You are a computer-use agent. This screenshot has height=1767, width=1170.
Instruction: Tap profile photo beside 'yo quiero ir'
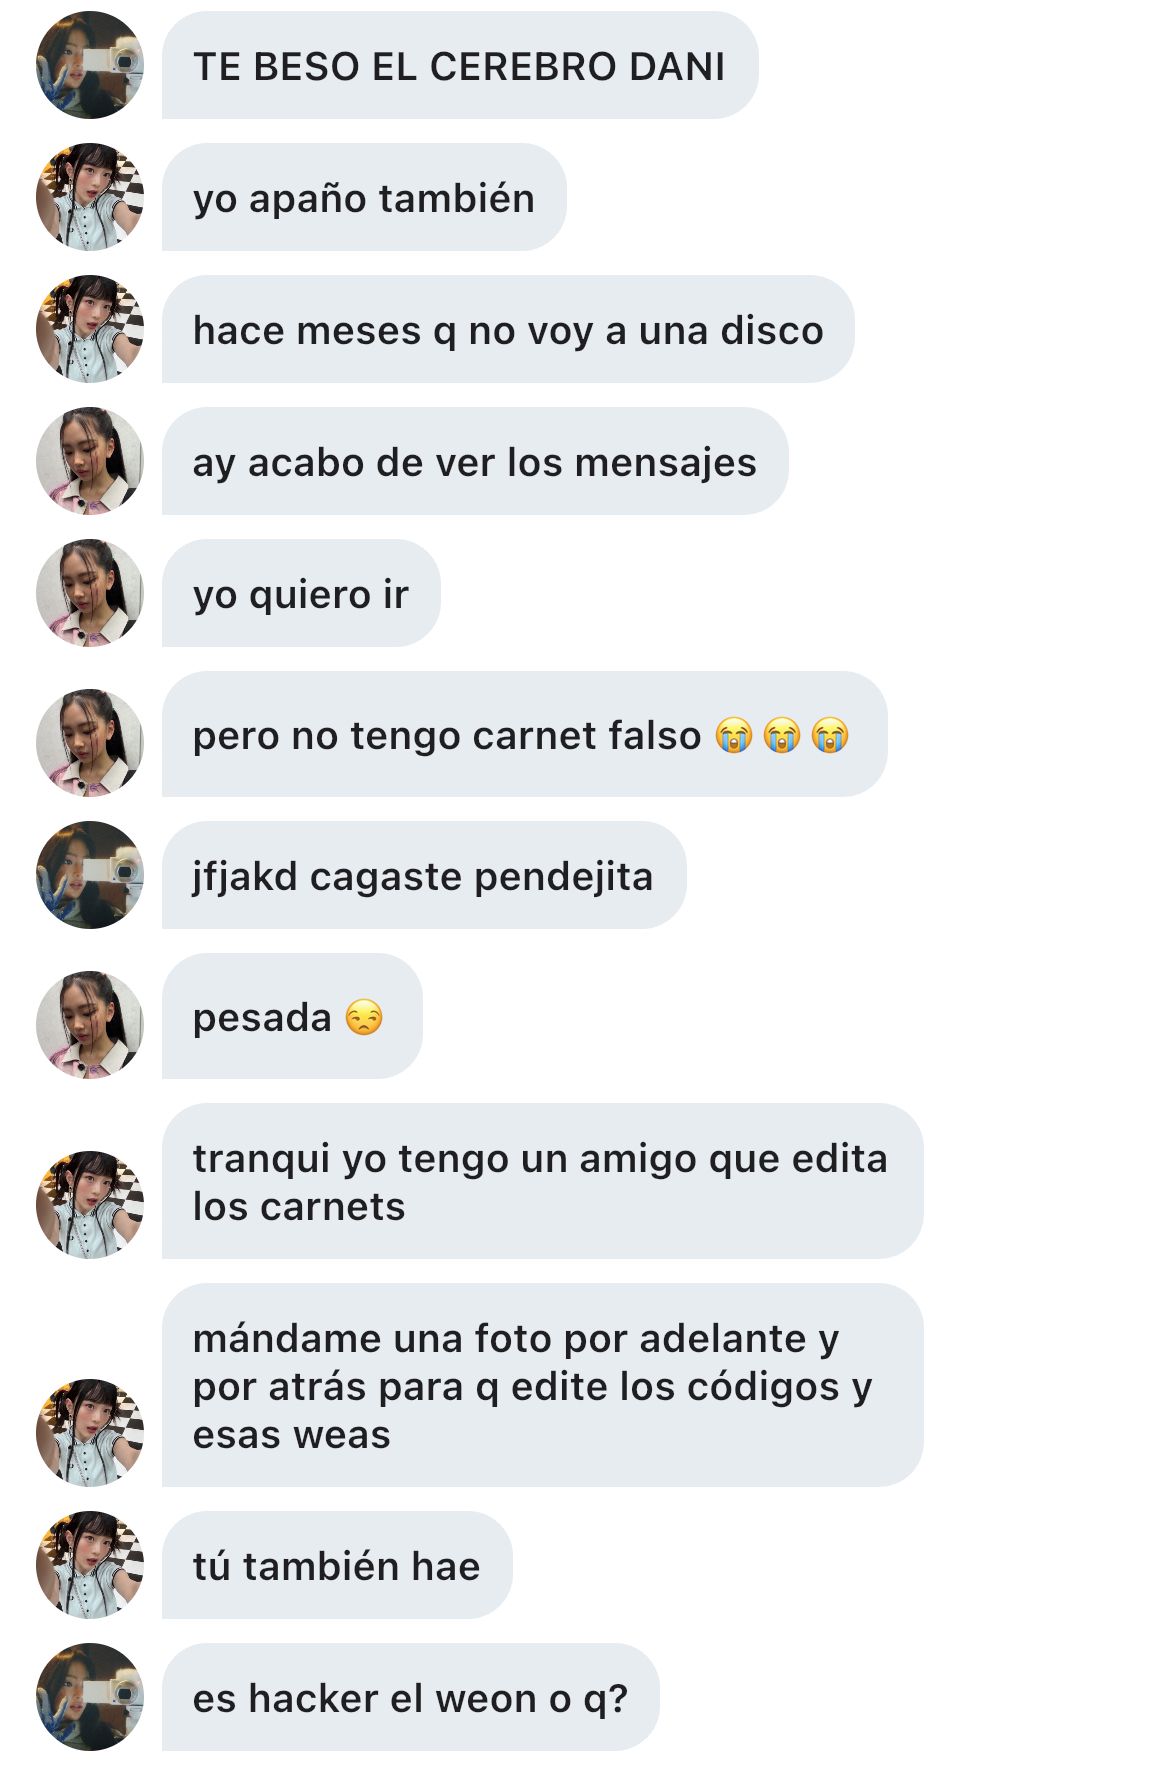[x=90, y=593]
